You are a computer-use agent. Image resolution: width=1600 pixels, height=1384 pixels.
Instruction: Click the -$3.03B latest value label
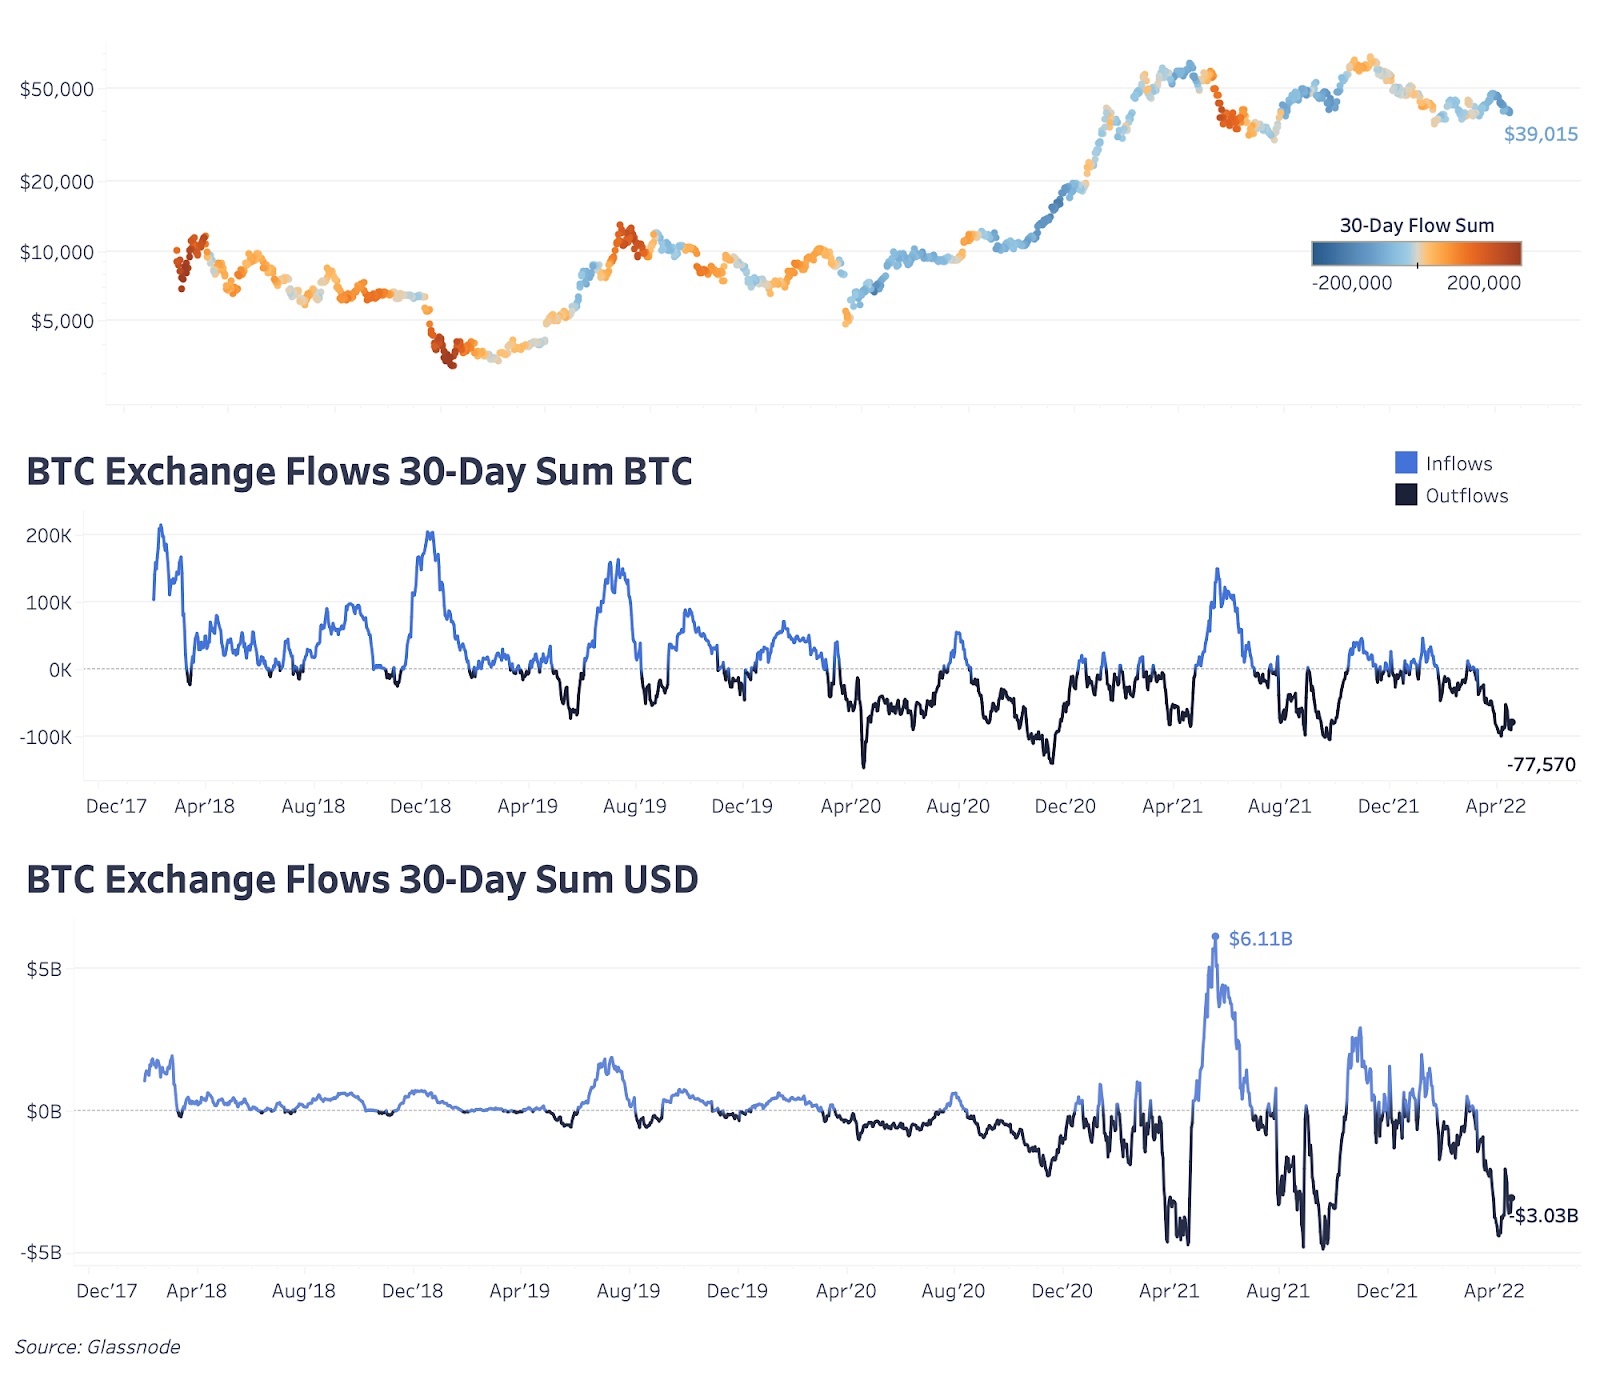1545,1216
